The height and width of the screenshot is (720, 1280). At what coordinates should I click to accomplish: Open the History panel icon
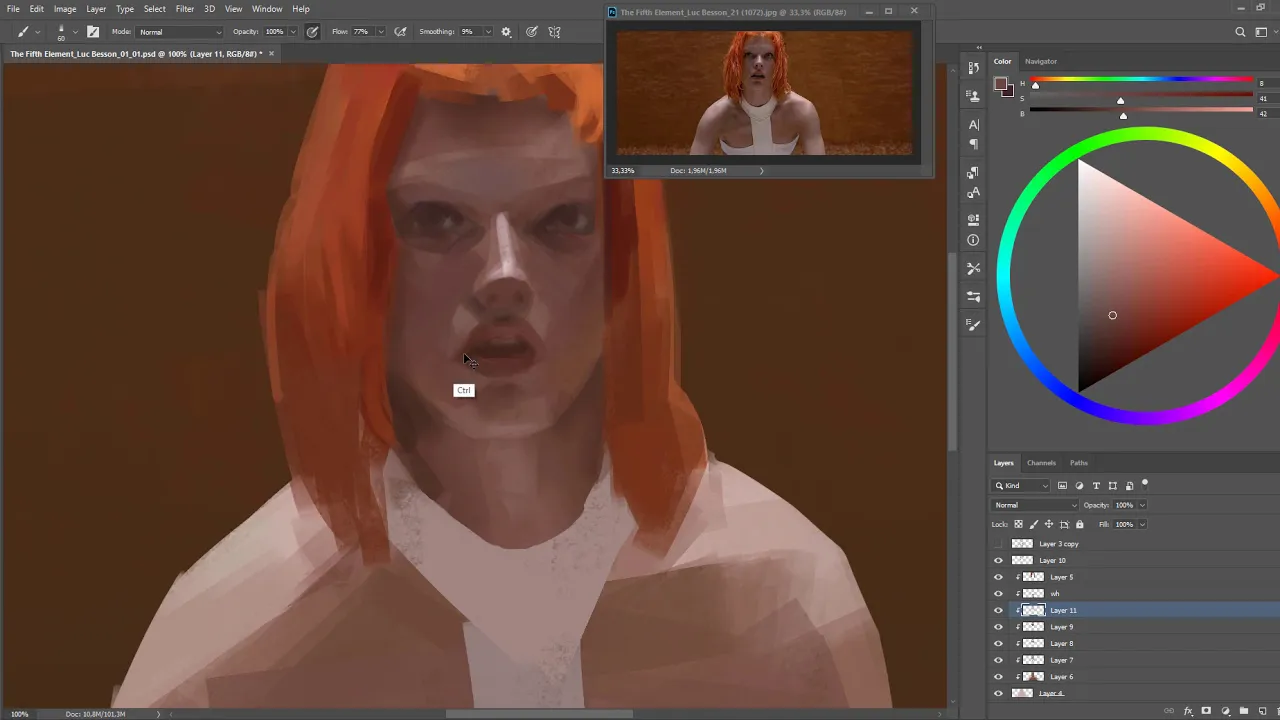tap(974, 68)
